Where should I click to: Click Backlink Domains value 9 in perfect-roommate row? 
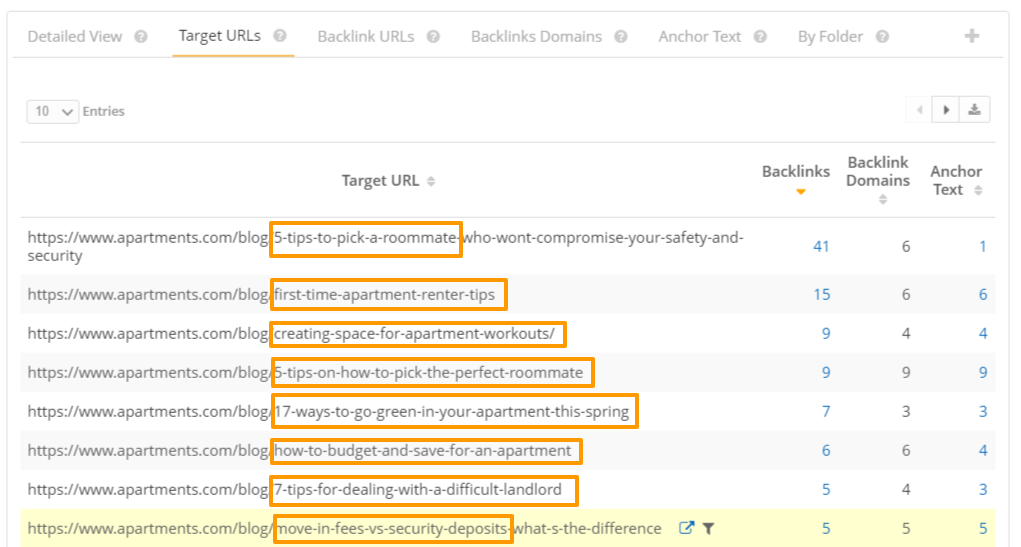(x=906, y=372)
